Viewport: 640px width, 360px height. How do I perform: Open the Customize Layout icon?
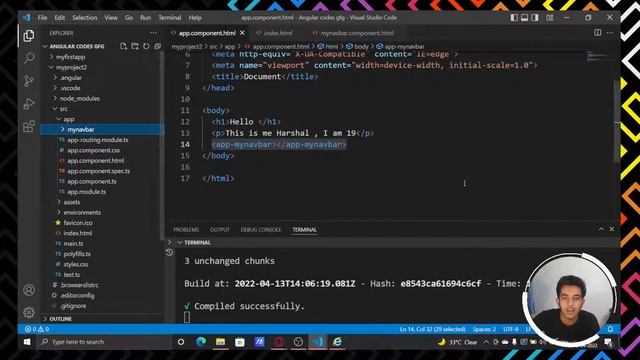point(550,18)
